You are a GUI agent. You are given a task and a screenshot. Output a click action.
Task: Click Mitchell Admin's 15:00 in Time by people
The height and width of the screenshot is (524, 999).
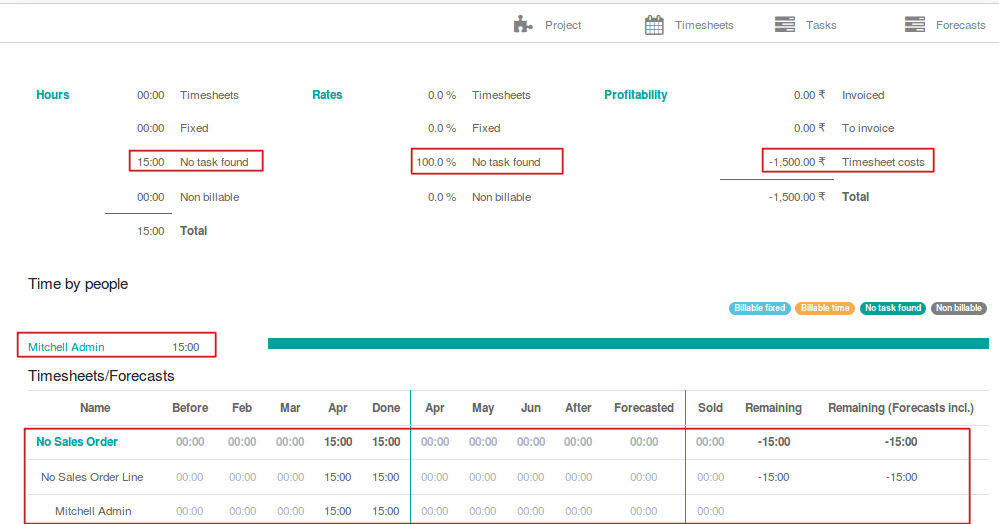tap(186, 347)
